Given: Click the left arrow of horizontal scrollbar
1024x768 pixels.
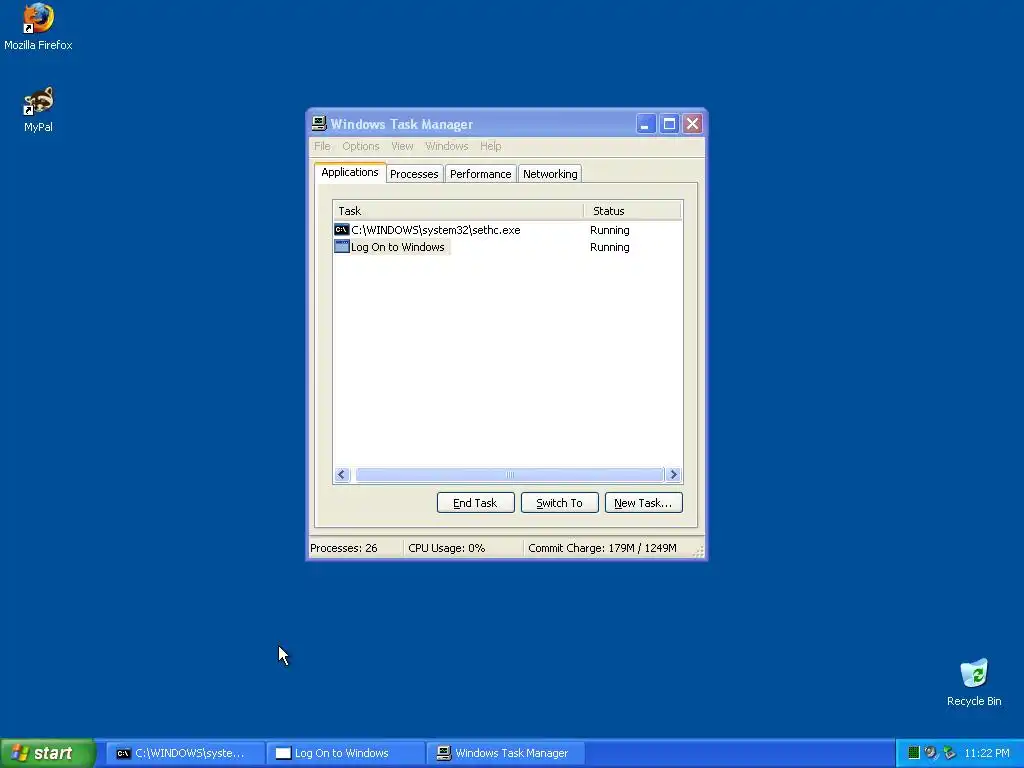Looking at the screenshot, I should click(x=342, y=475).
